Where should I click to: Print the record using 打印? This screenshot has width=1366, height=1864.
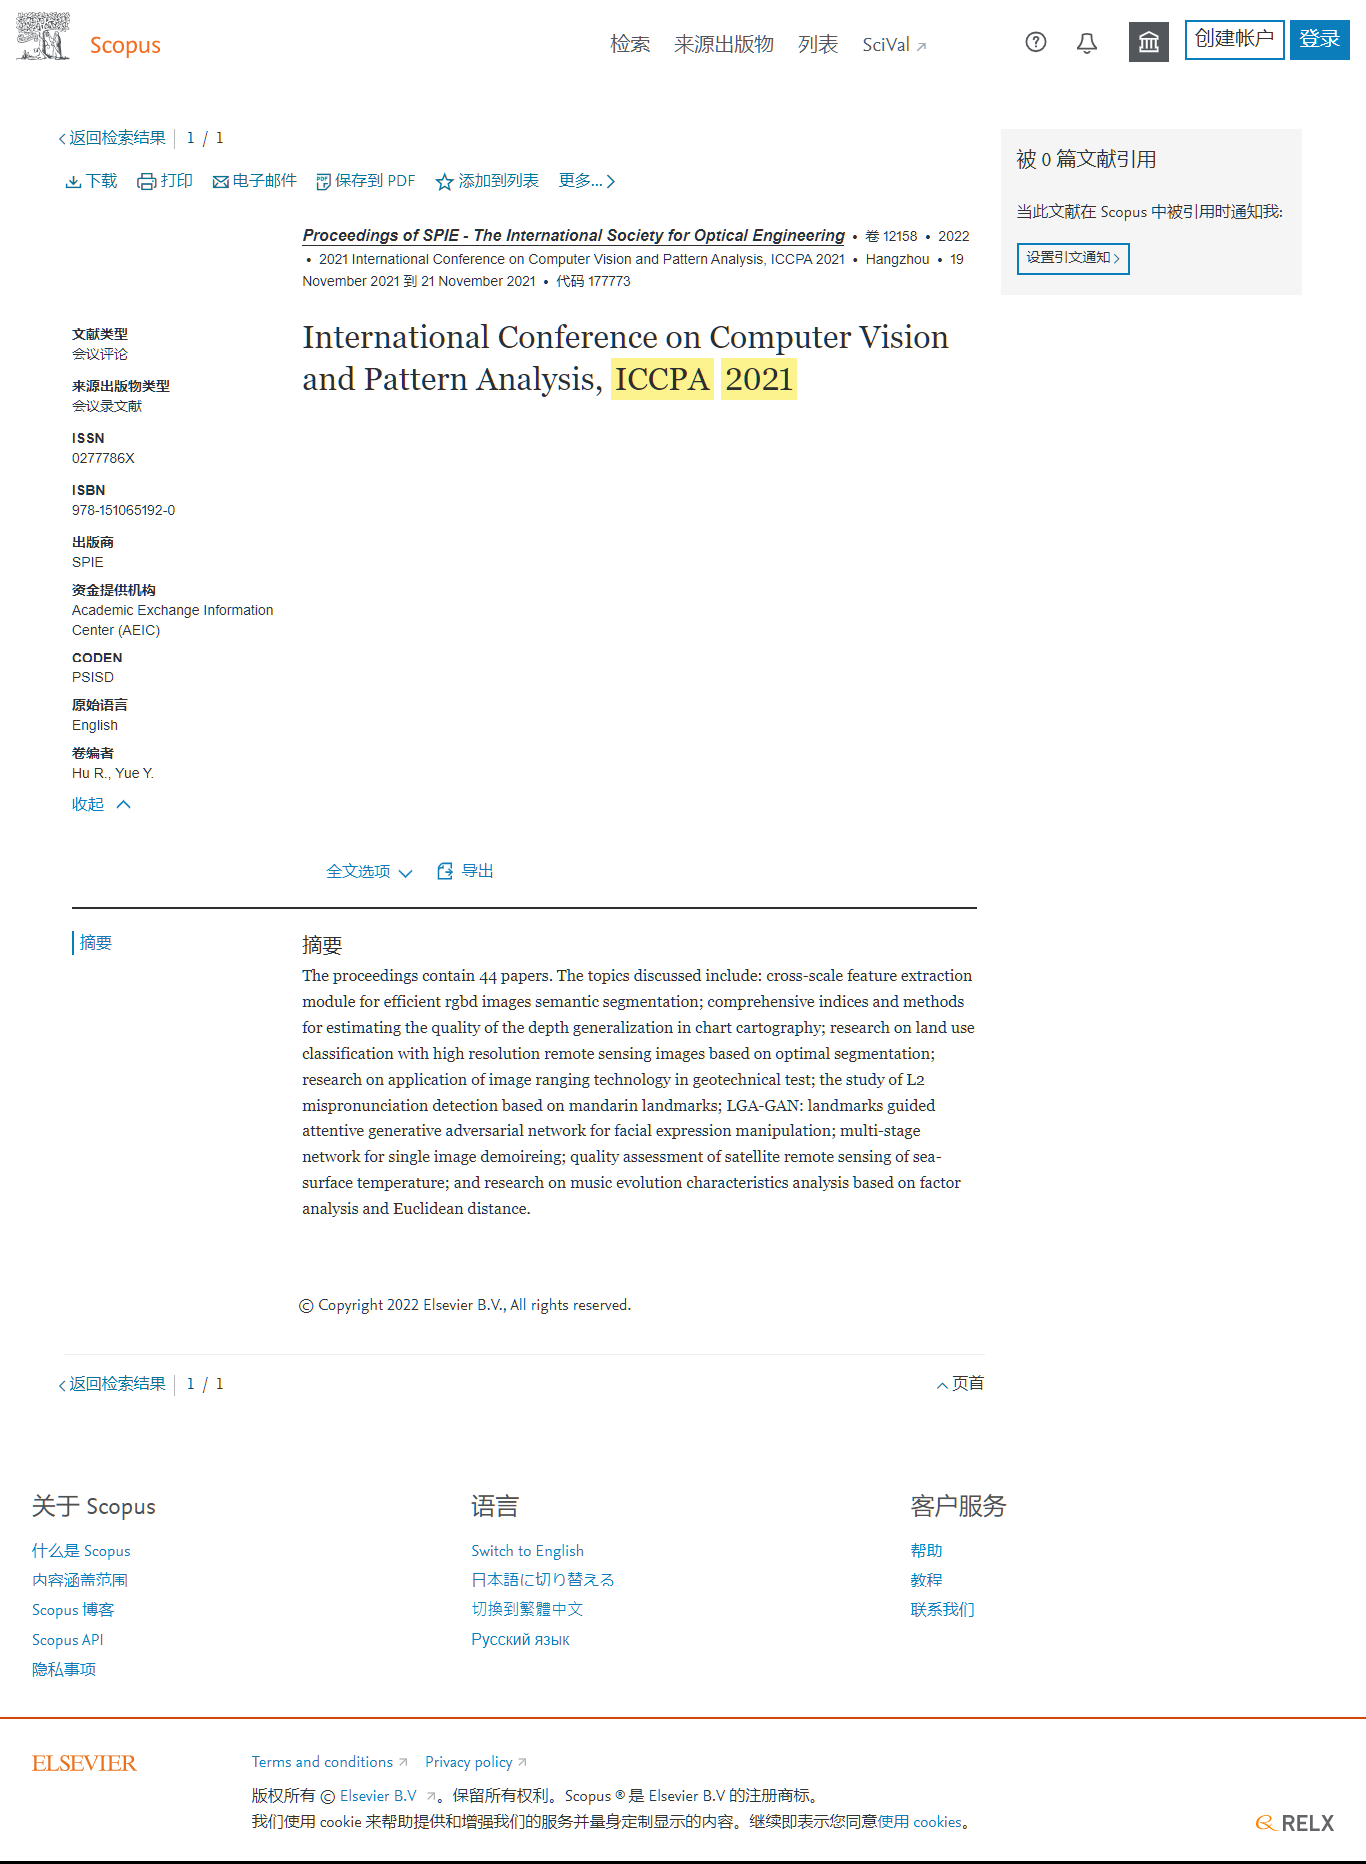coord(165,181)
